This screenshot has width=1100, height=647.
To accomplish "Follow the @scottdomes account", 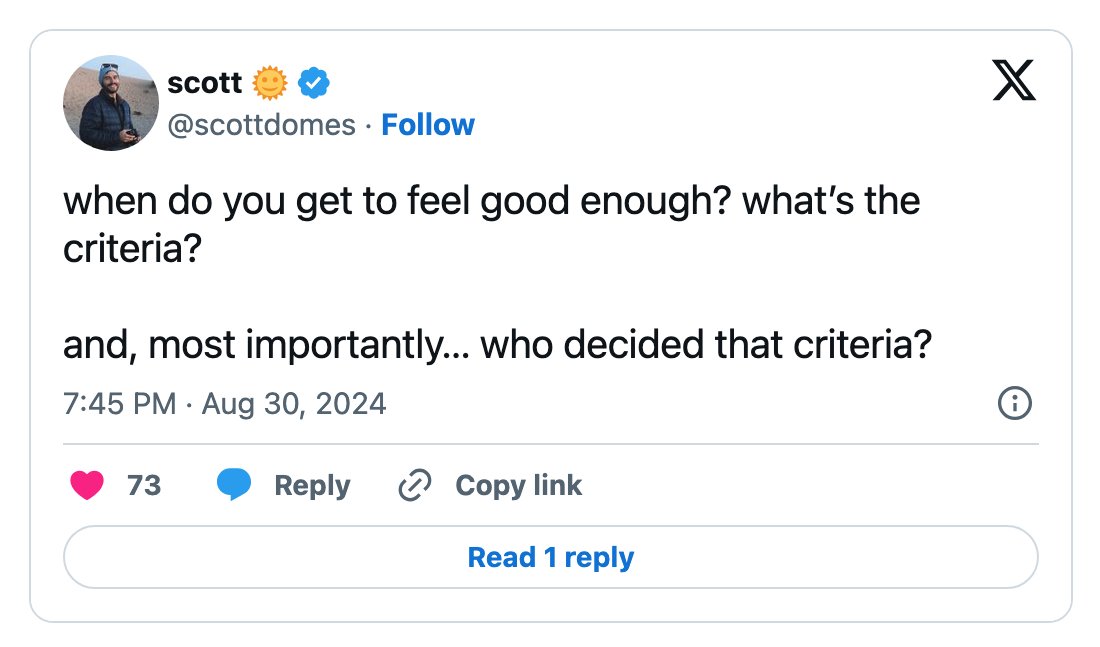I will [428, 125].
